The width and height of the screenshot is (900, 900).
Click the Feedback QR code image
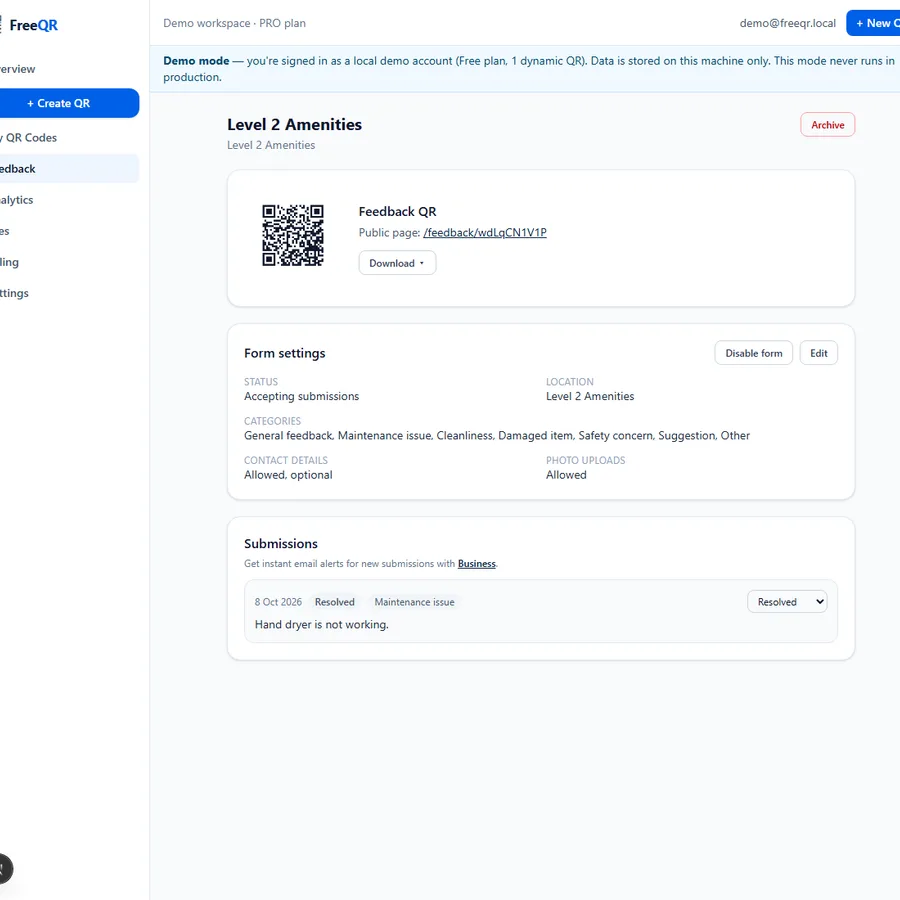coord(293,235)
